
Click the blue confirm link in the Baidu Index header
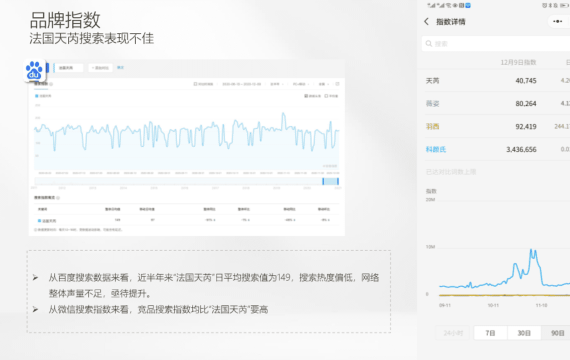coord(120,68)
